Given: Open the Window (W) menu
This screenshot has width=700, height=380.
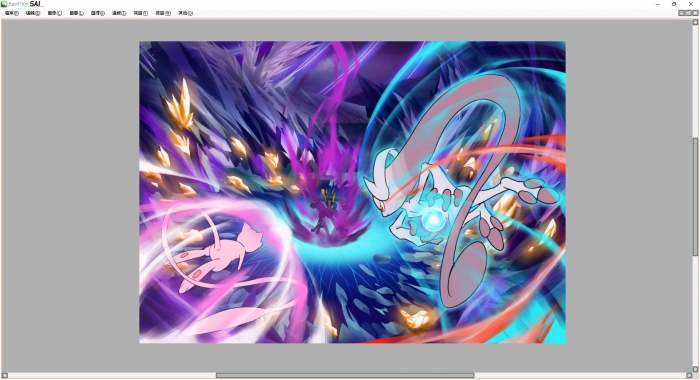Looking at the screenshot, I should pos(163,13).
